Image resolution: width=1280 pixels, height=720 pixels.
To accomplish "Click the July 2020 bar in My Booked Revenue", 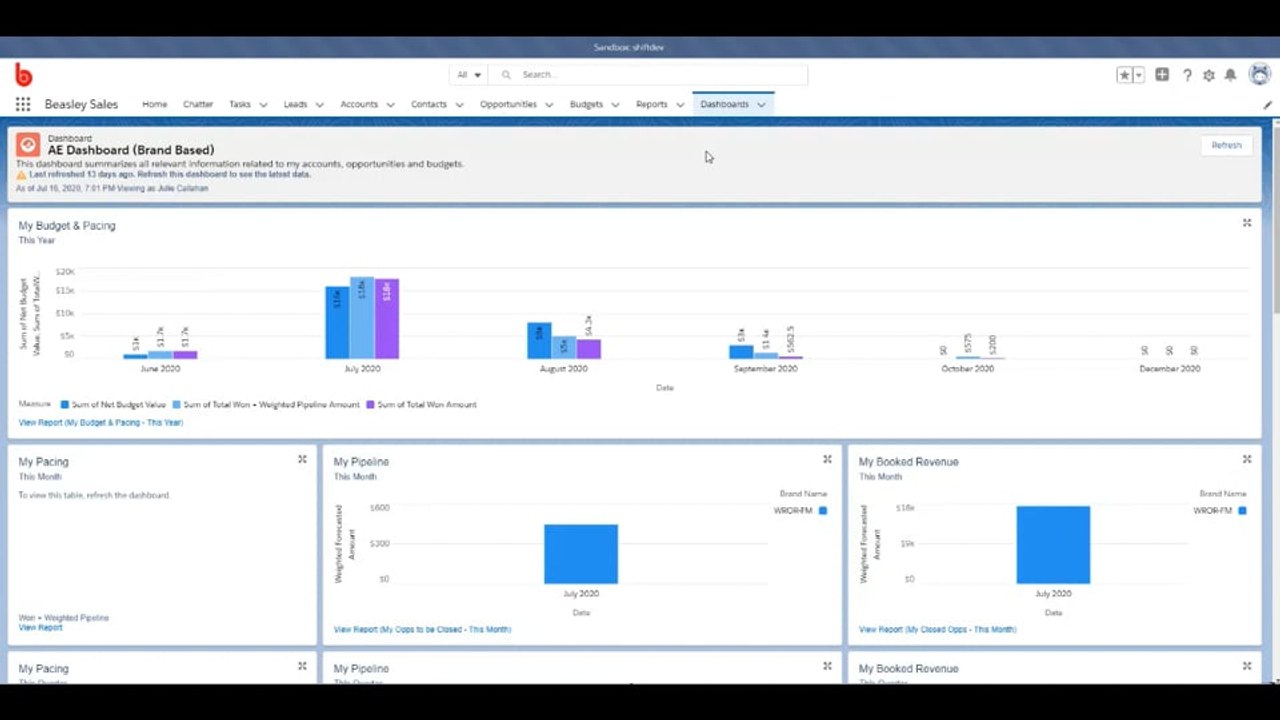I will (x=1053, y=545).
